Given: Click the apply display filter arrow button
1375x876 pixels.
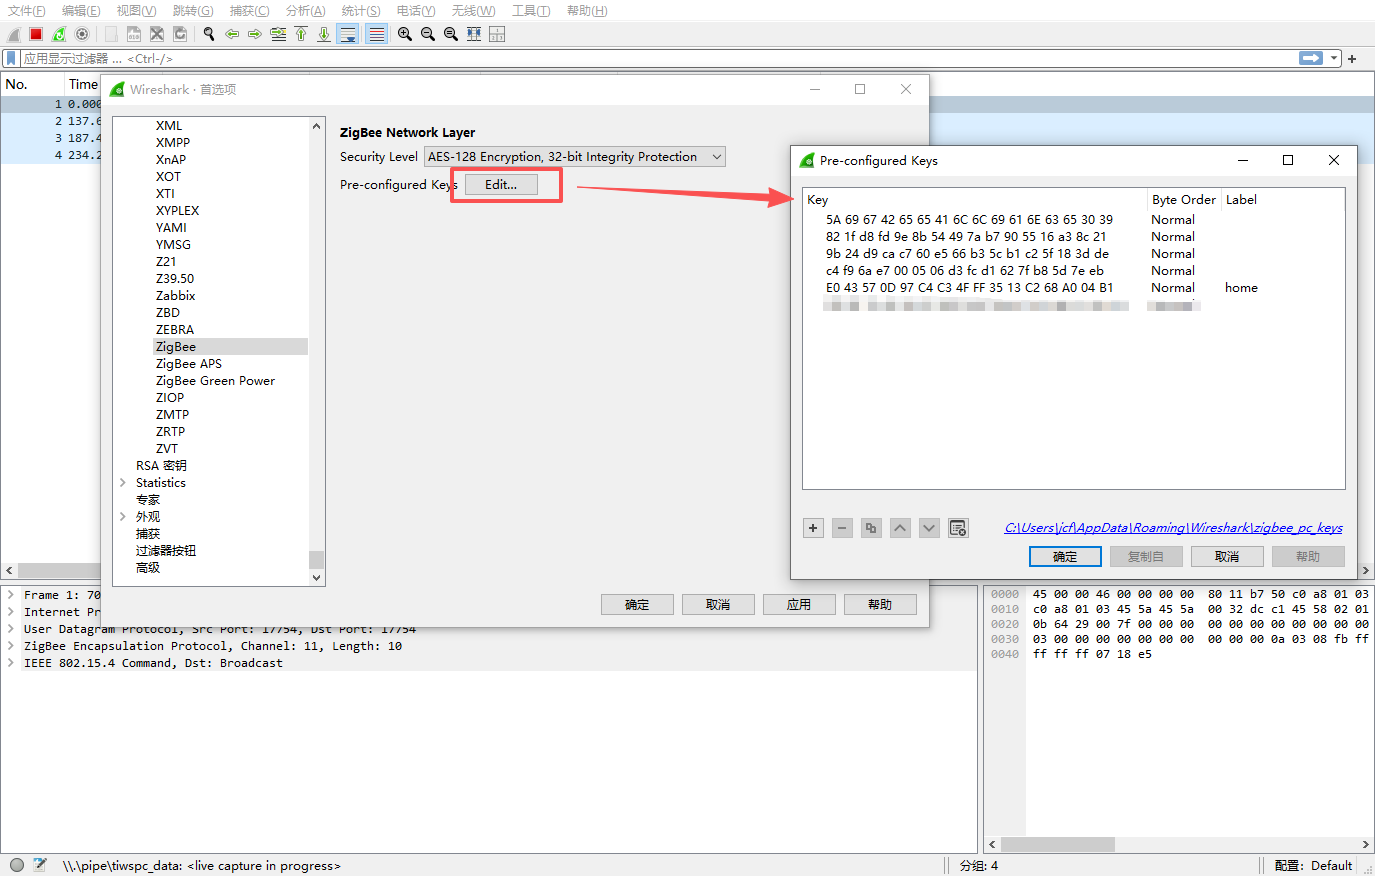Looking at the screenshot, I should [x=1311, y=58].
